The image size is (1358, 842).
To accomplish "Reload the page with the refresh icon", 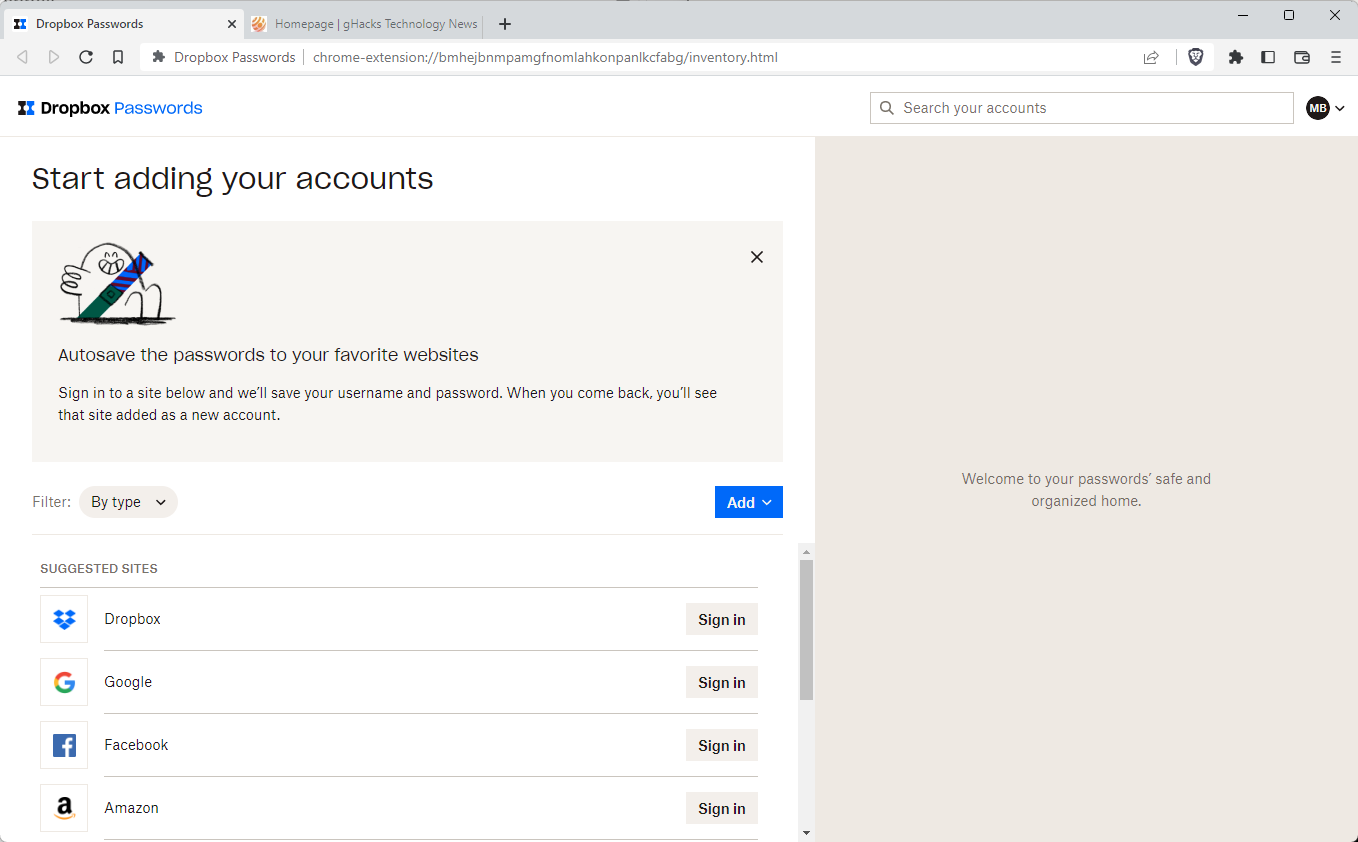I will click(86, 57).
